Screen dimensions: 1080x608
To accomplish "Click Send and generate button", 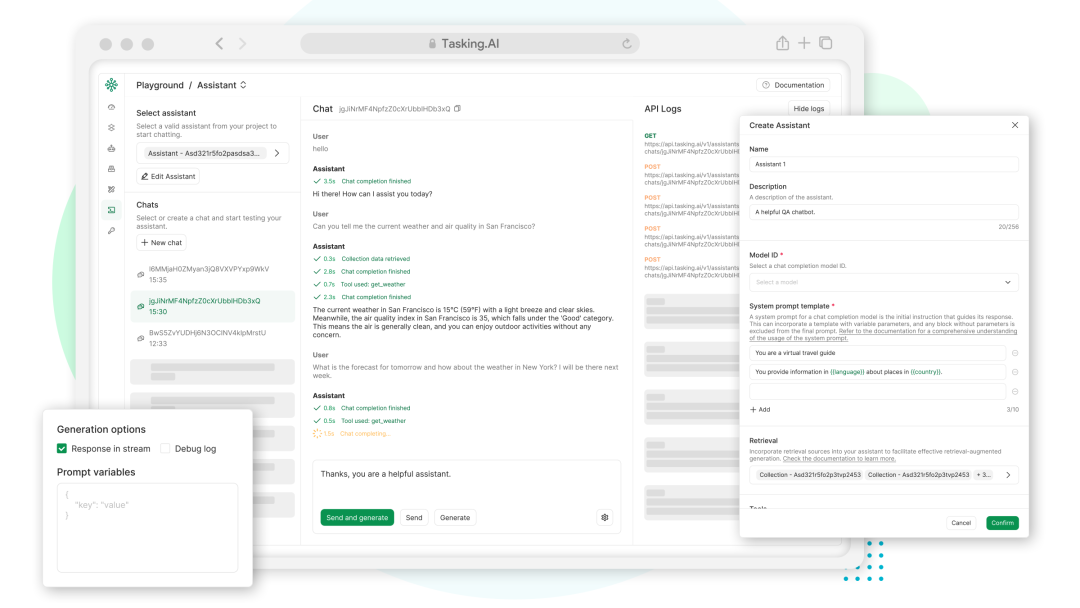I will 357,517.
